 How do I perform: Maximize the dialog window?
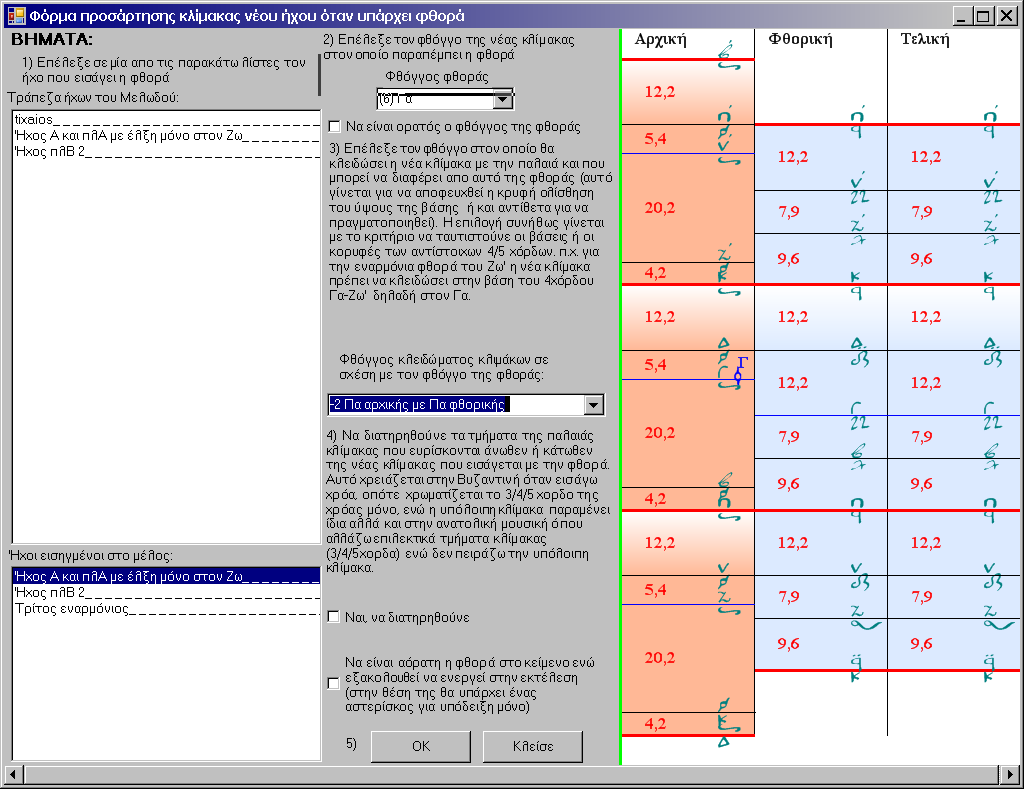coord(984,16)
